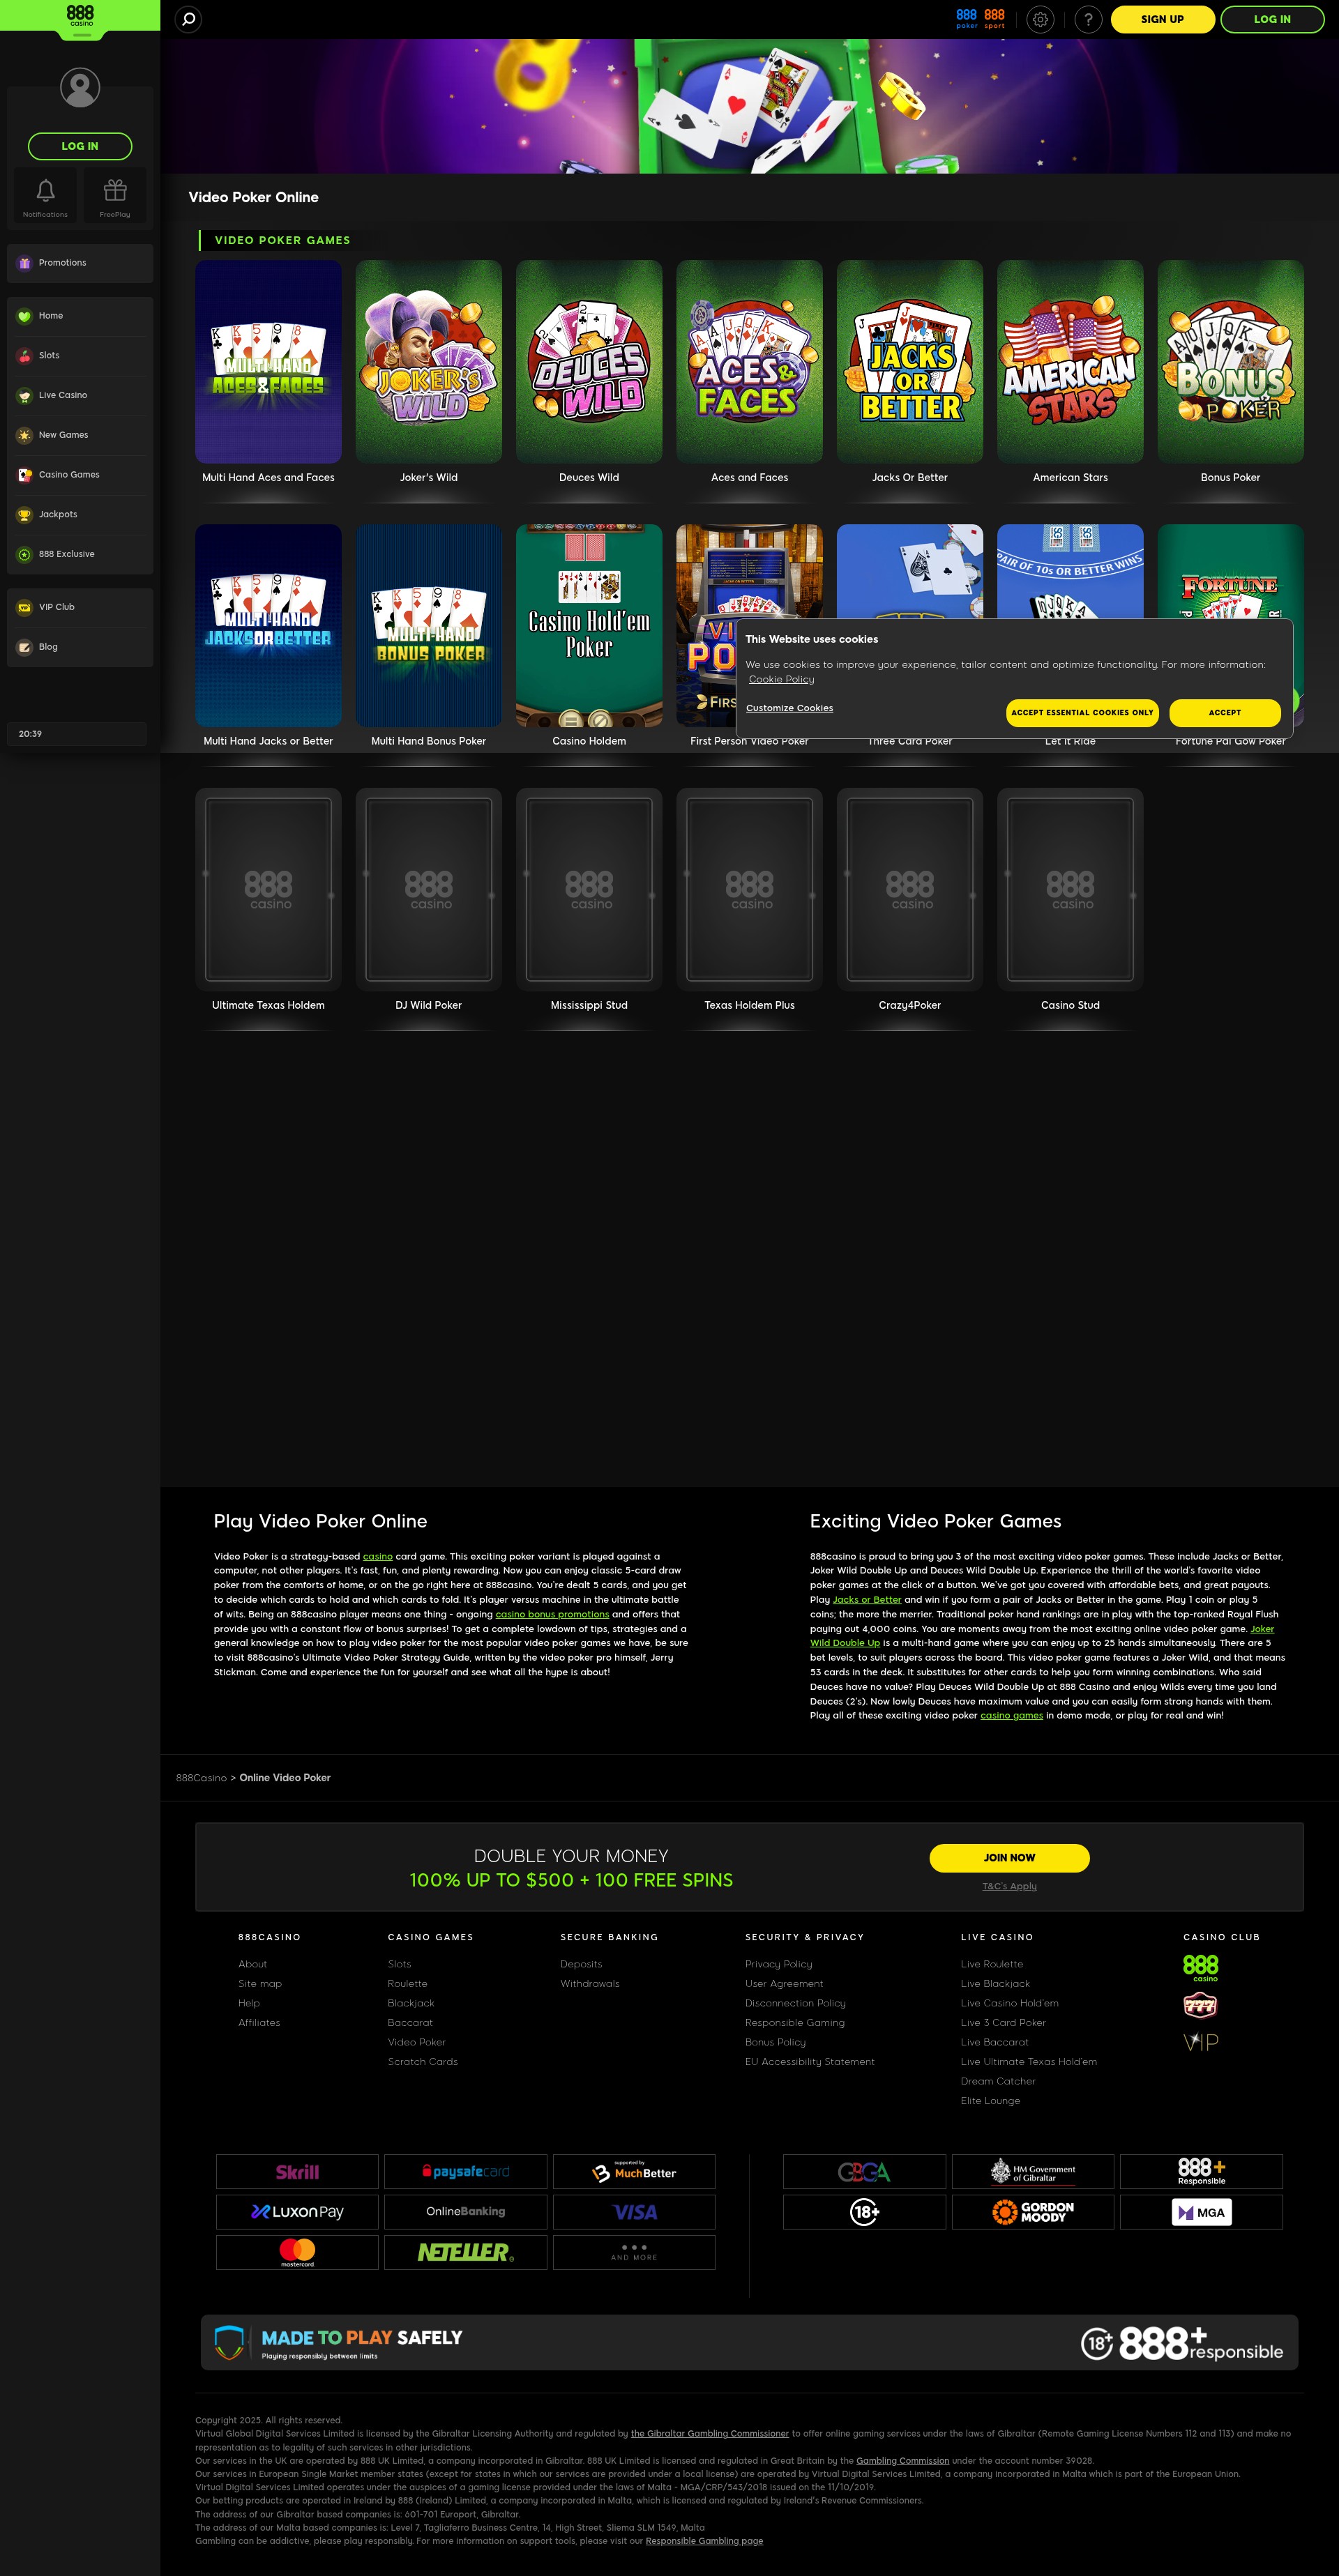
Task: Open Cookie Policy link
Action: click(x=781, y=679)
